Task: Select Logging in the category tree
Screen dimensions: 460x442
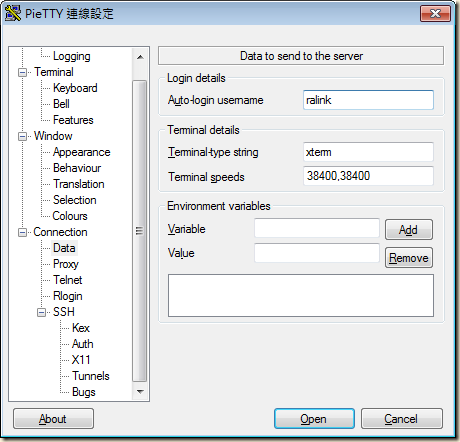Action: [x=72, y=56]
